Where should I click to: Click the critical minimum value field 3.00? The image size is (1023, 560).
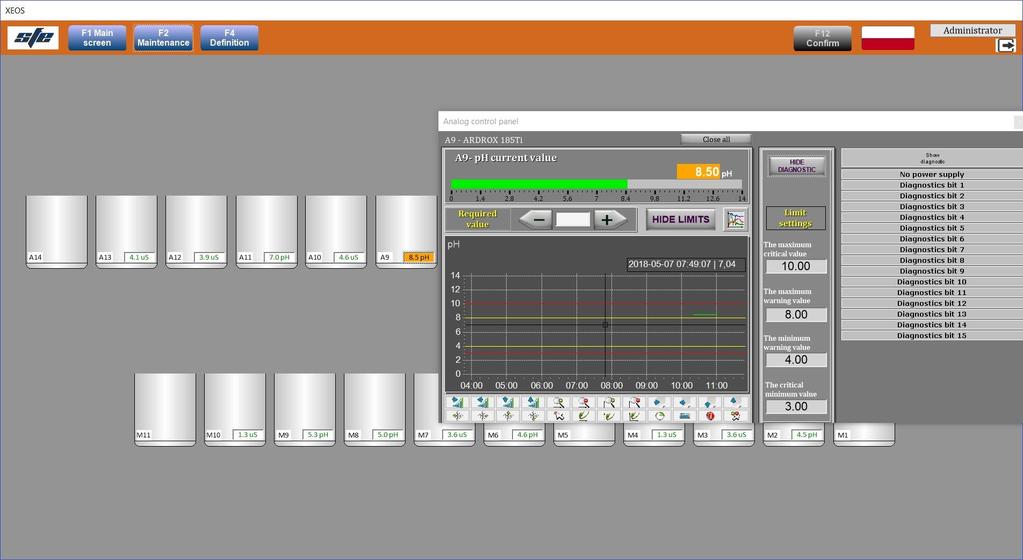[x=795, y=406]
